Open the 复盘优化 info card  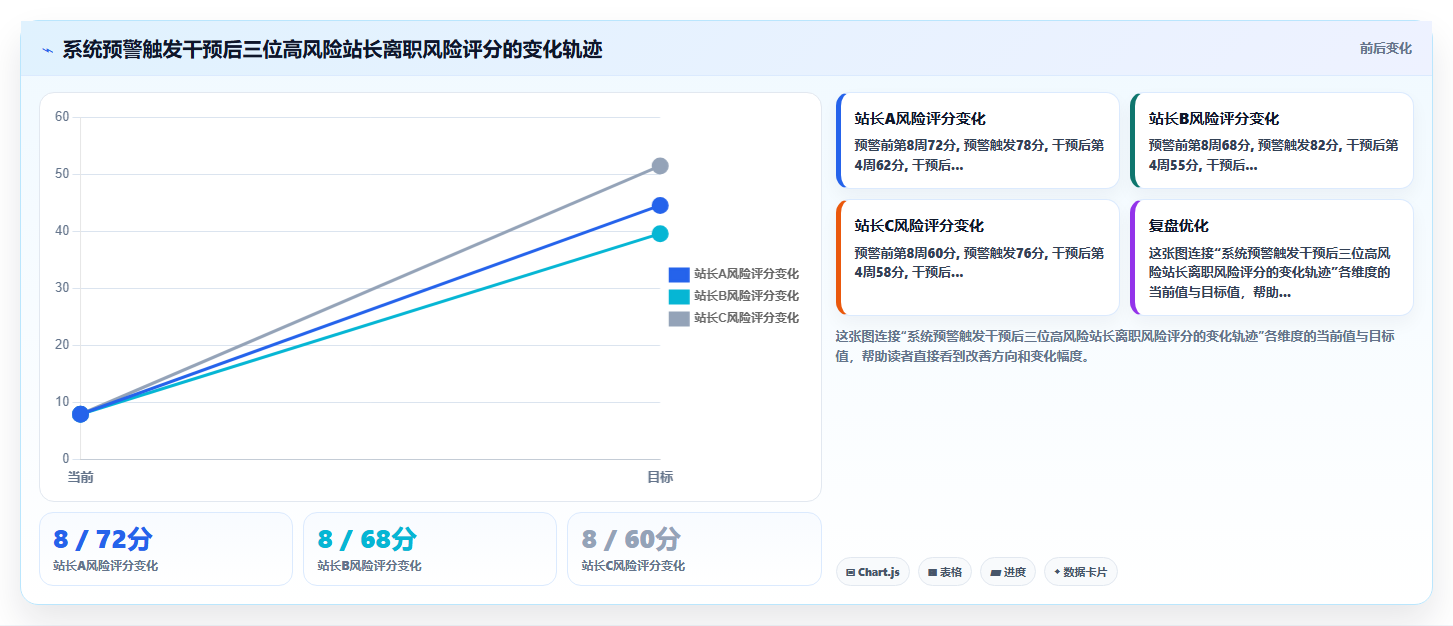[1272, 258]
